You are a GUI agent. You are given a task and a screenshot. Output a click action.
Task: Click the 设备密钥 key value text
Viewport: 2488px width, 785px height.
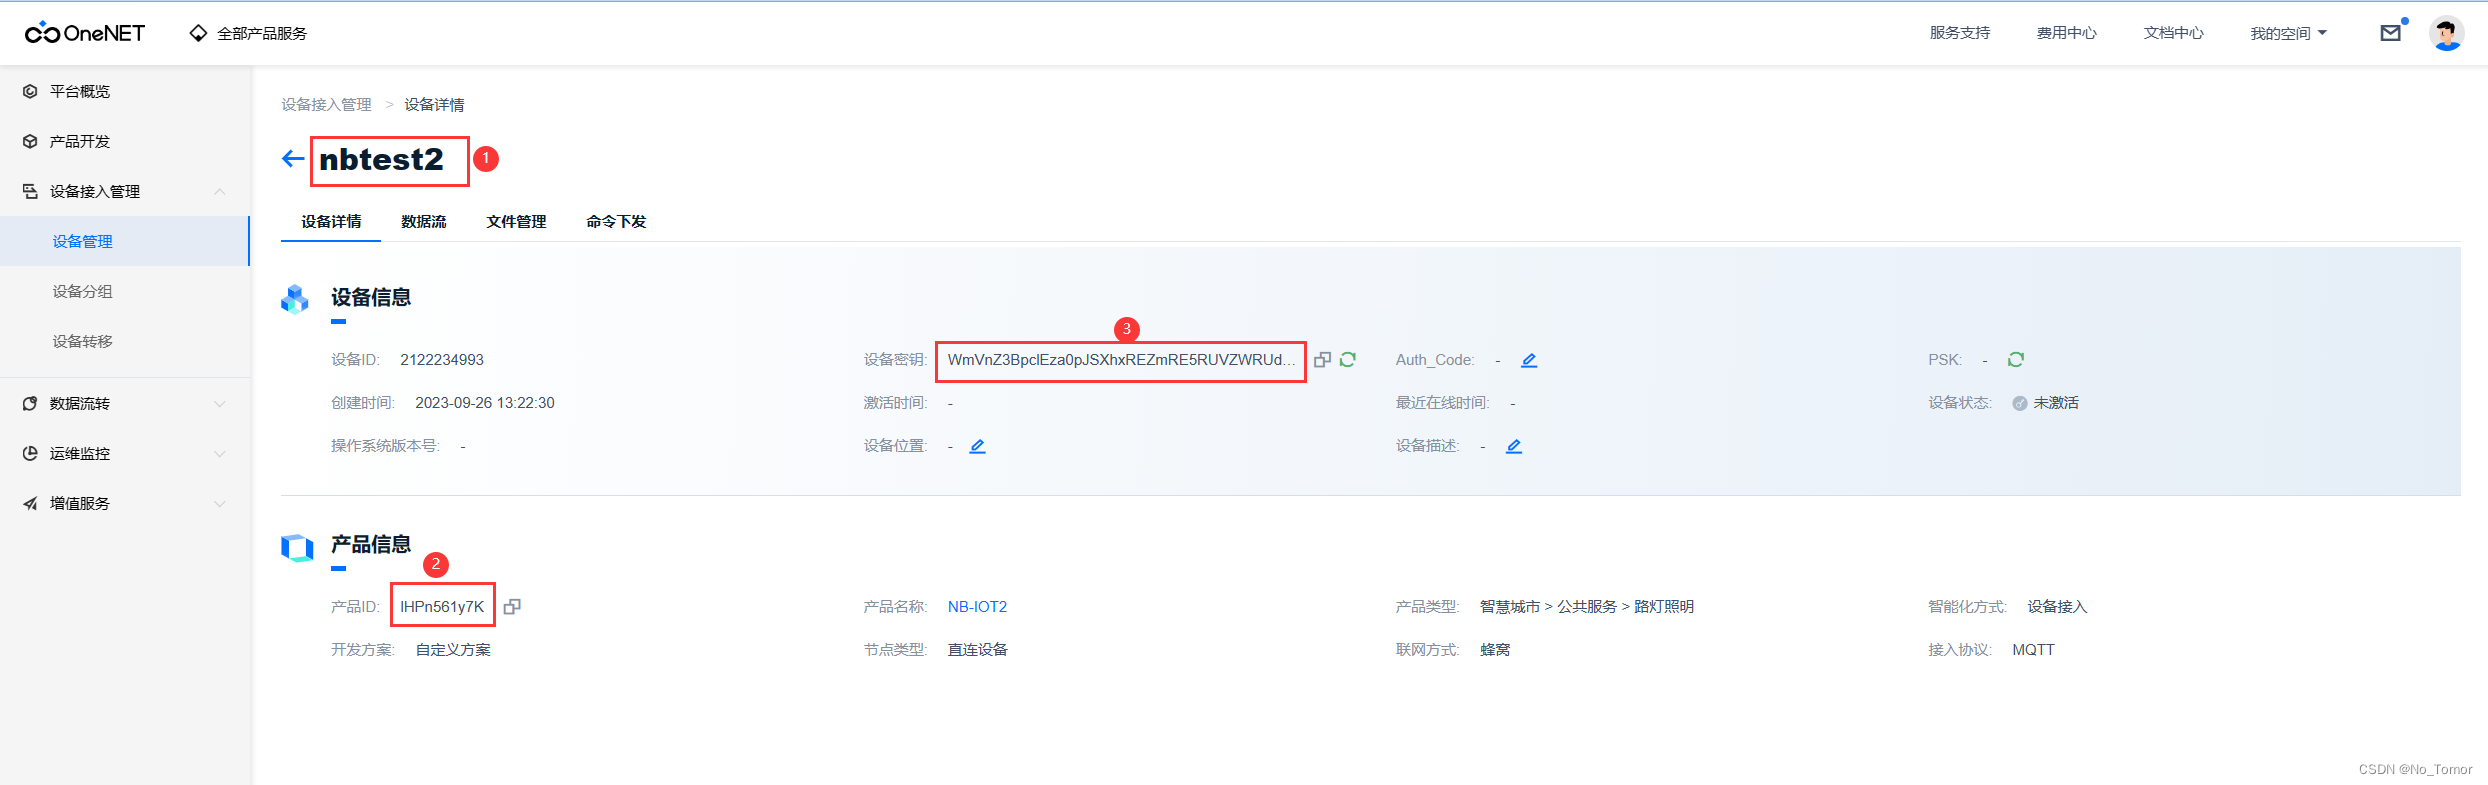tap(1121, 360)
